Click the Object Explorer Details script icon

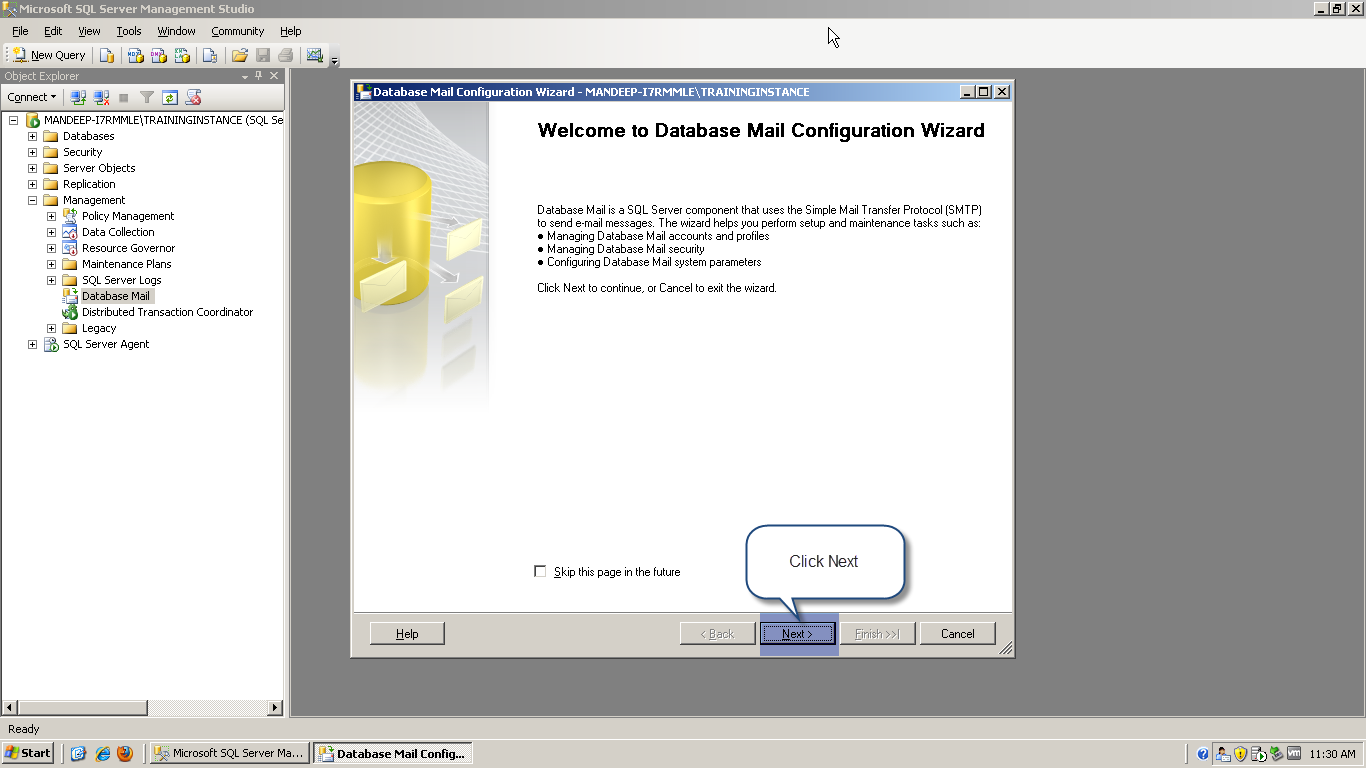(194, 97)
